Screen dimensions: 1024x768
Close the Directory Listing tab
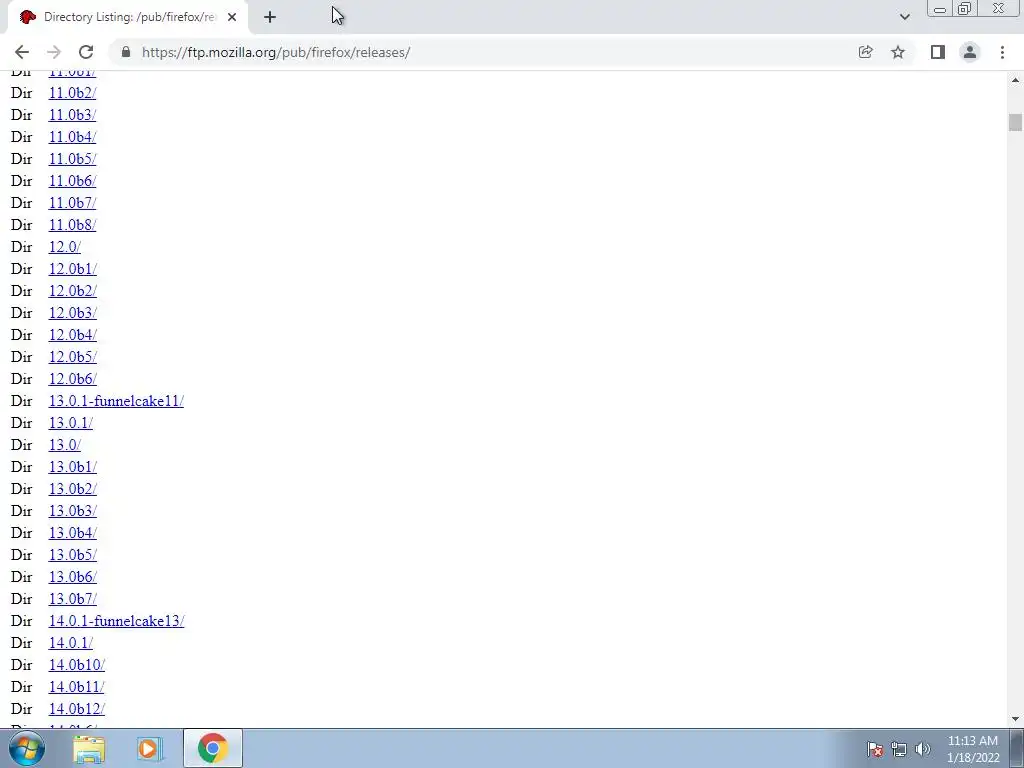tap(232, 17)
